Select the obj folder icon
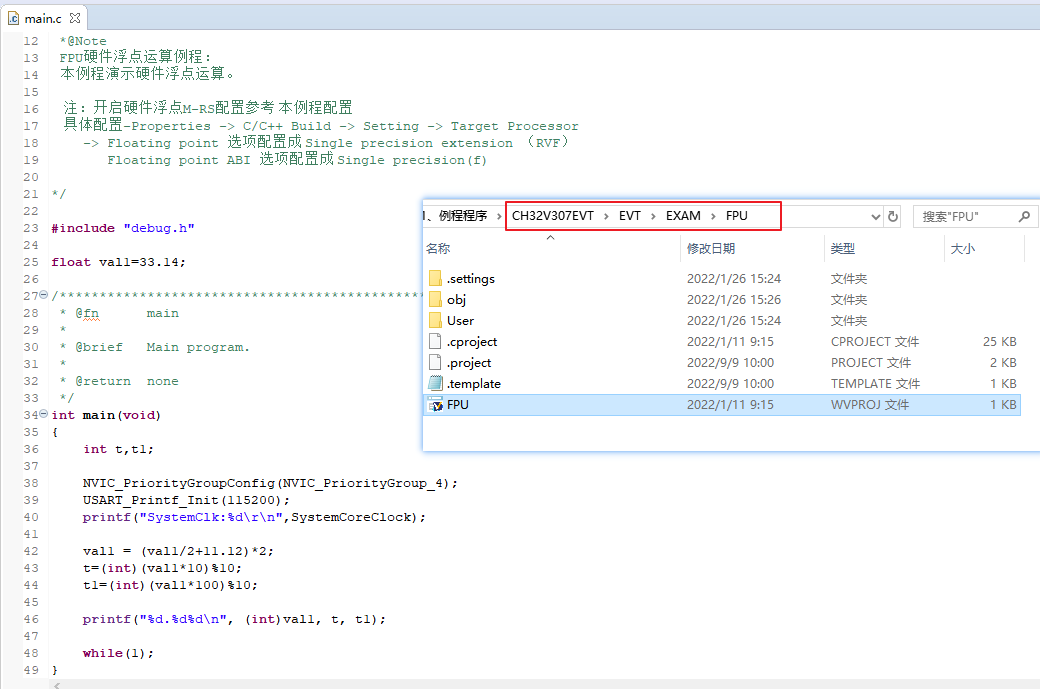The height and width of the screenshot is (689, 1040). tap(435, 300)
